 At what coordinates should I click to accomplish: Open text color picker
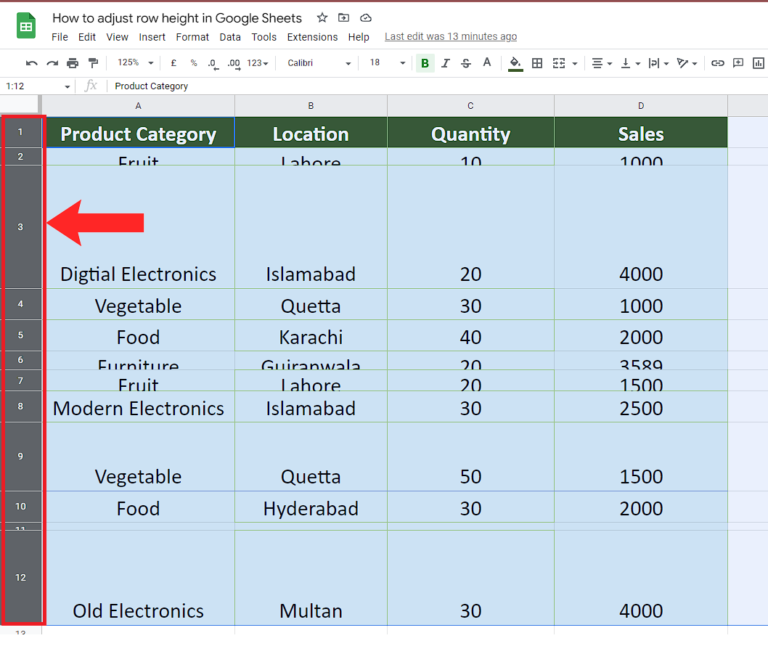[486, 63]
